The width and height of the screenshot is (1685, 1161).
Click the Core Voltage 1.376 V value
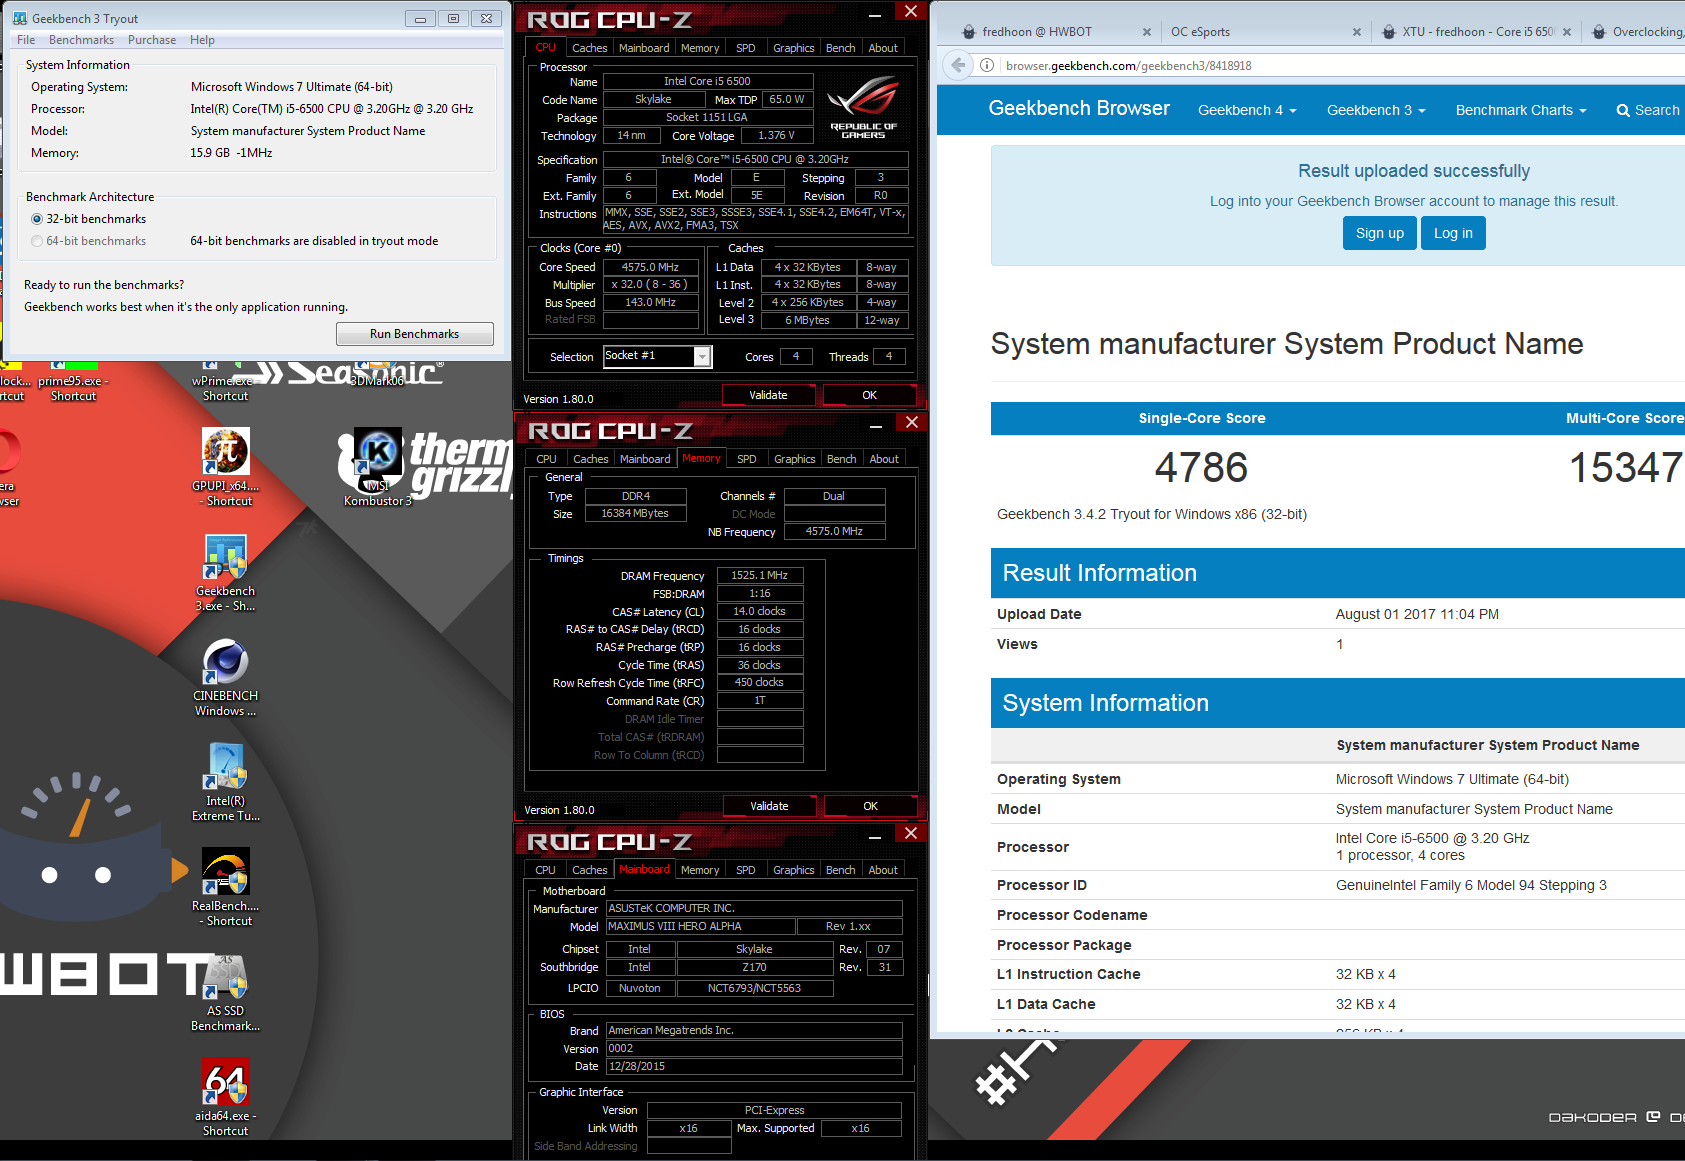coord(777,135)
